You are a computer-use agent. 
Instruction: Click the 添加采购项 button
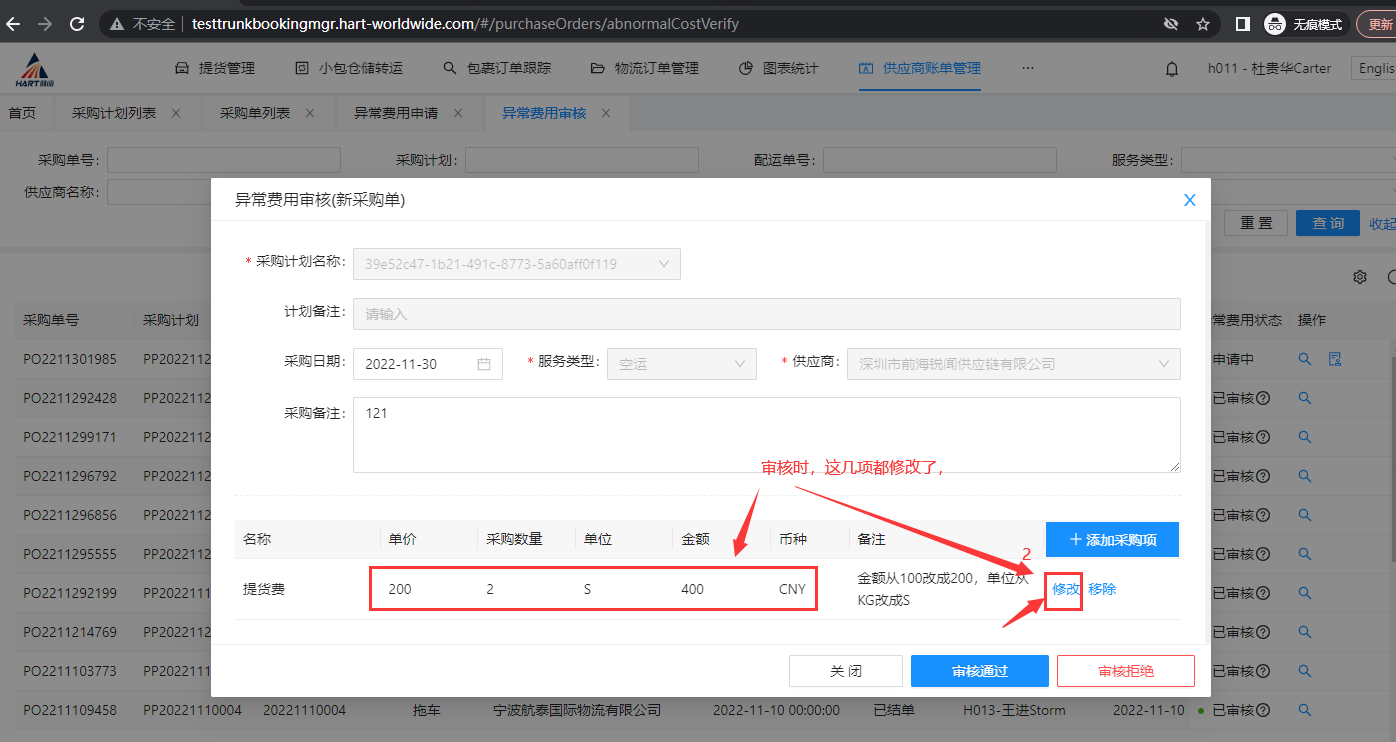coord(1112,539)
